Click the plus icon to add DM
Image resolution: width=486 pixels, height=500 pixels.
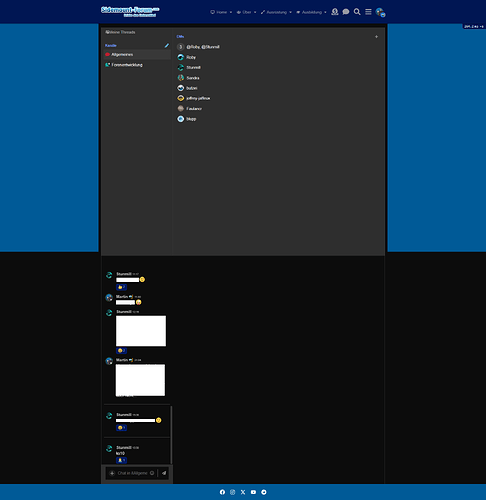coord(376,37)
